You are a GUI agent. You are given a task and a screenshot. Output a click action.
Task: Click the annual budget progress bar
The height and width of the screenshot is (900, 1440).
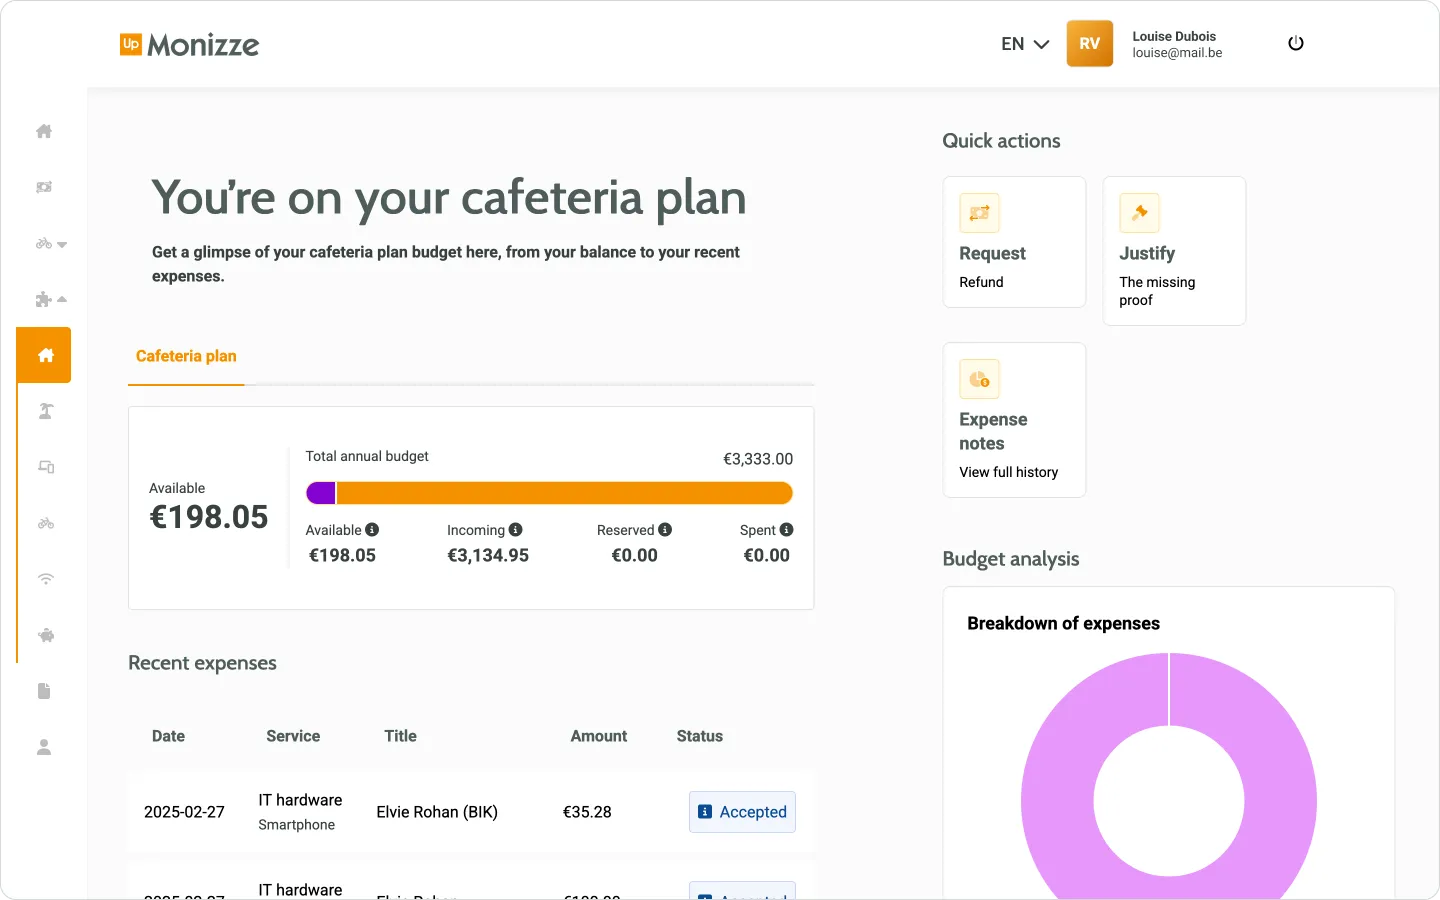point(549,492)
